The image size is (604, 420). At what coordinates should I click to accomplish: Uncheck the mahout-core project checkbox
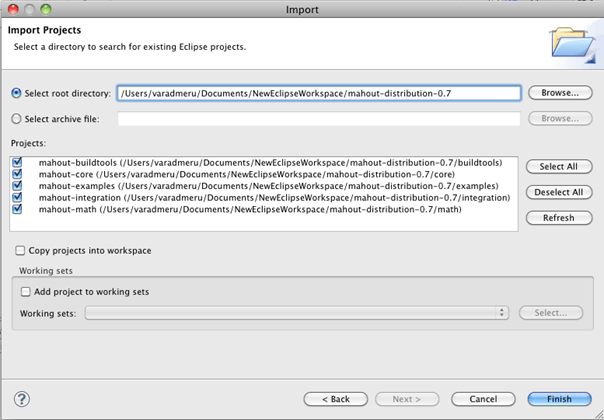click(19, 174)
